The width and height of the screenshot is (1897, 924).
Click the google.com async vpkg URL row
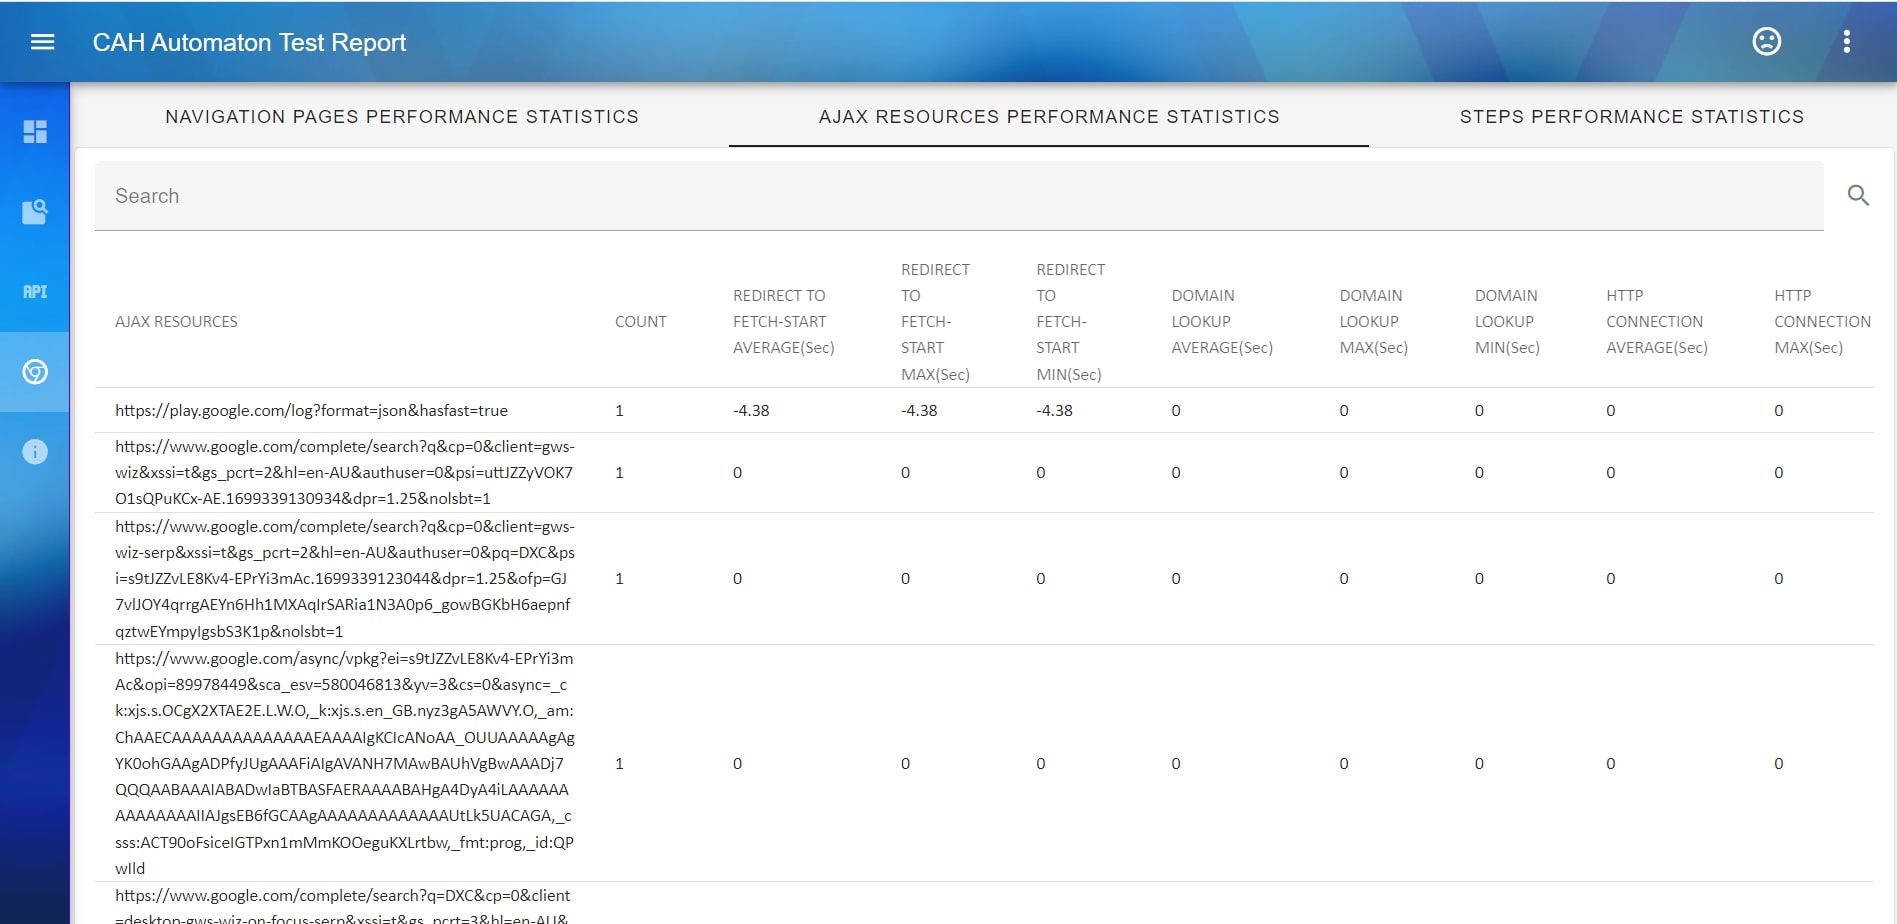click(x=345, y=763)
